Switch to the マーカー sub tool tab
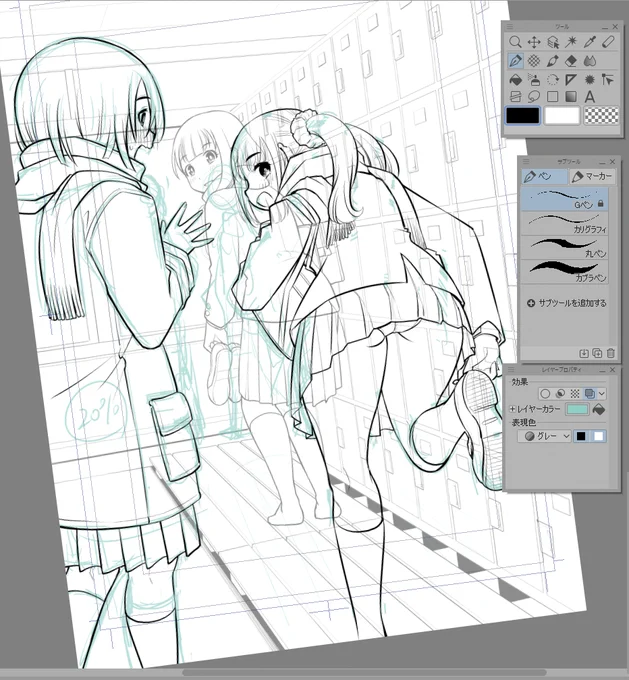The width and height of the screenshot is (629, 680). click(x=592, y=177)
